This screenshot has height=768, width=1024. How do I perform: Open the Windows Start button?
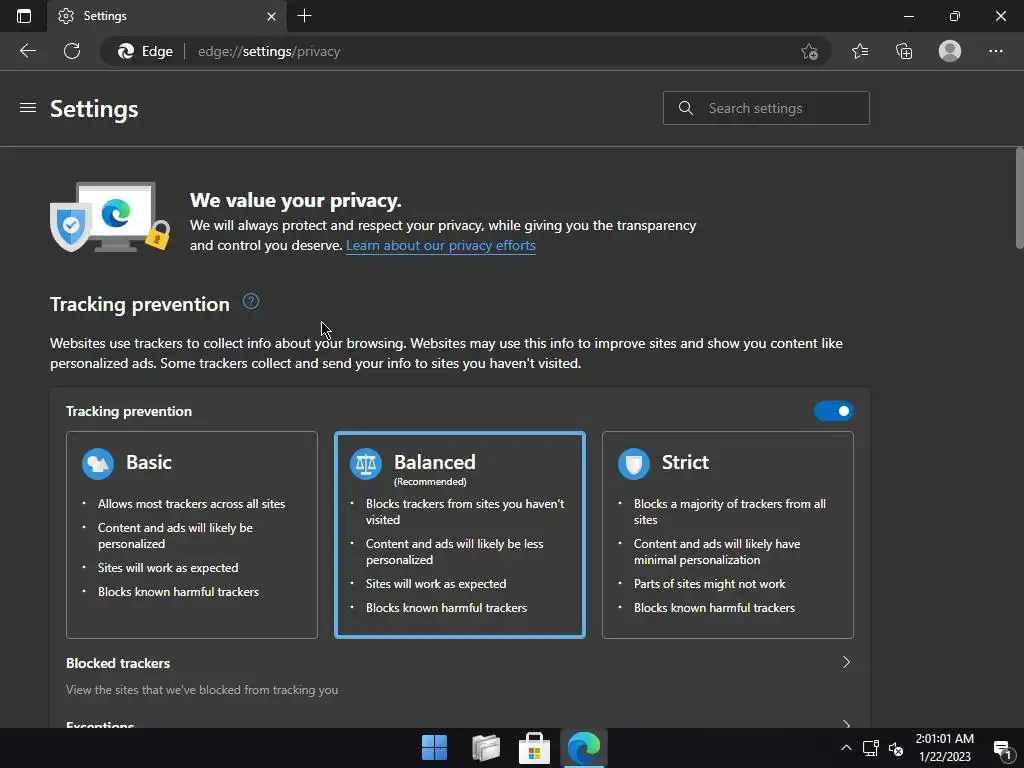434,748
